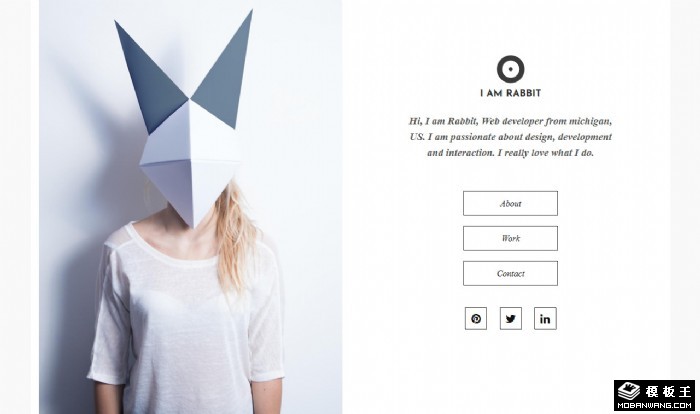This screenshot has height=414, width=700.
Task: Click the I AM RABBIT title
Action: (x=510, y=93)
